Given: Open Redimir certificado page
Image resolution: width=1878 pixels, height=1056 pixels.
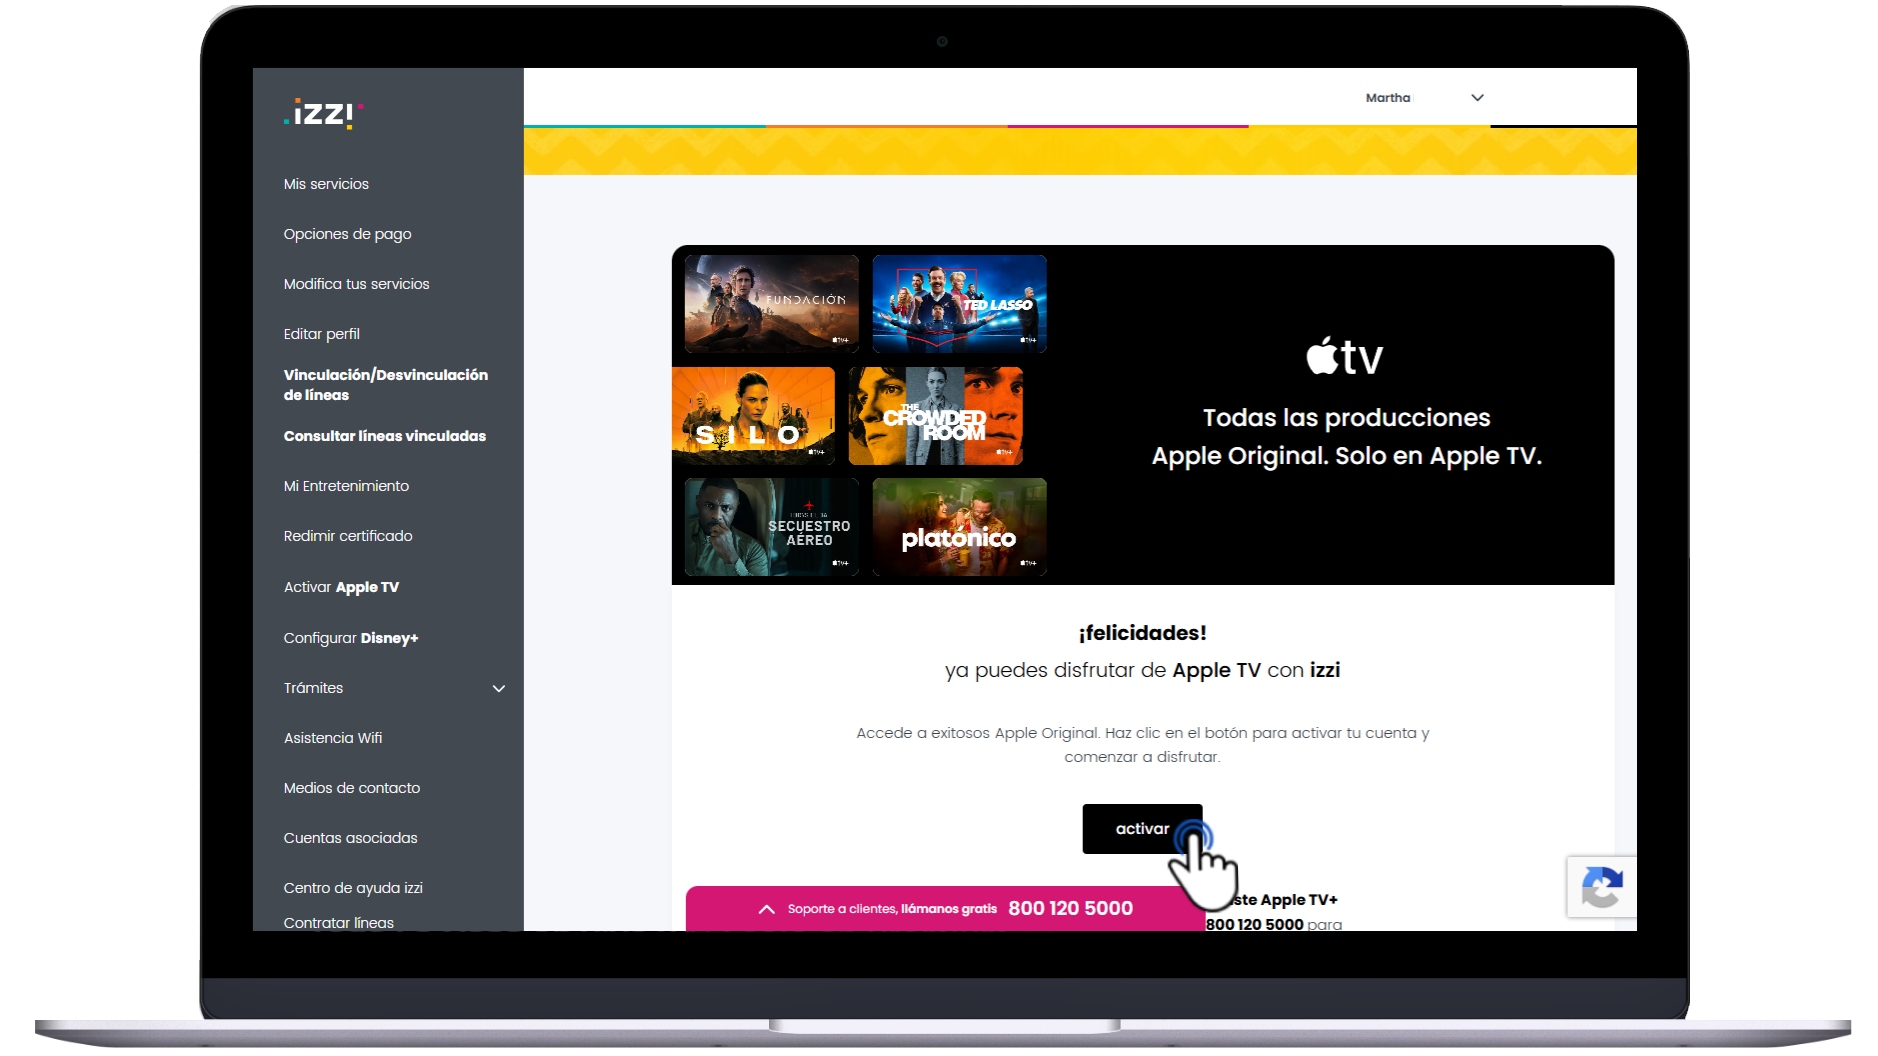Looking at the screenshot, I should (x=348, y=536).
